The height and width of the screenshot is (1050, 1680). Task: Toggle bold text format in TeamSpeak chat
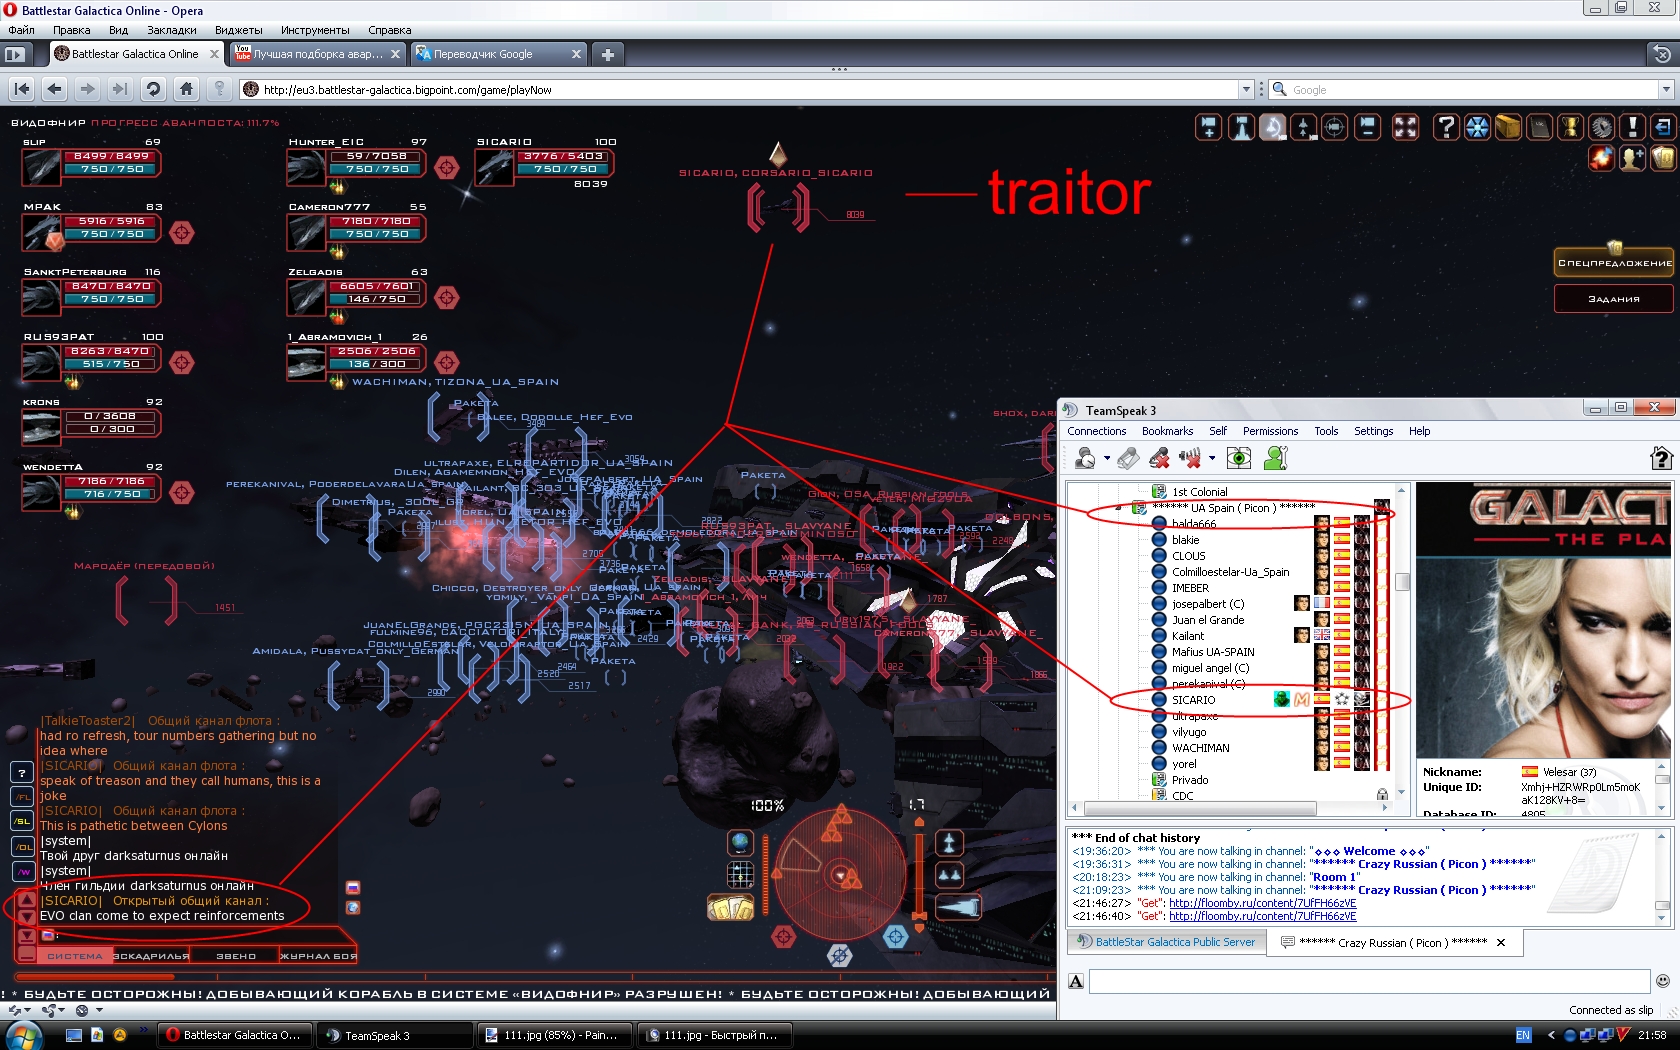point(1076,981)
